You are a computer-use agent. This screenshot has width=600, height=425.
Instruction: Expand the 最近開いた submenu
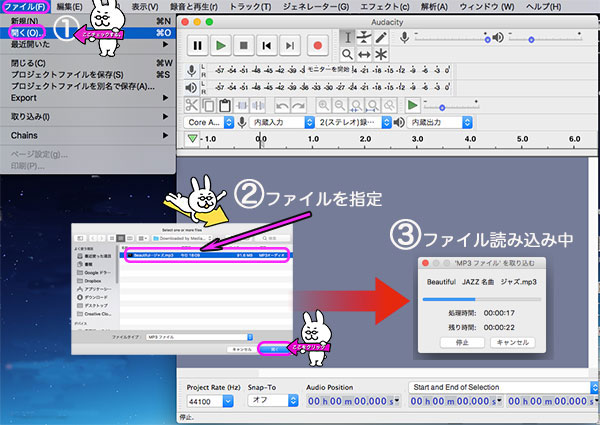tap(88, 44)
